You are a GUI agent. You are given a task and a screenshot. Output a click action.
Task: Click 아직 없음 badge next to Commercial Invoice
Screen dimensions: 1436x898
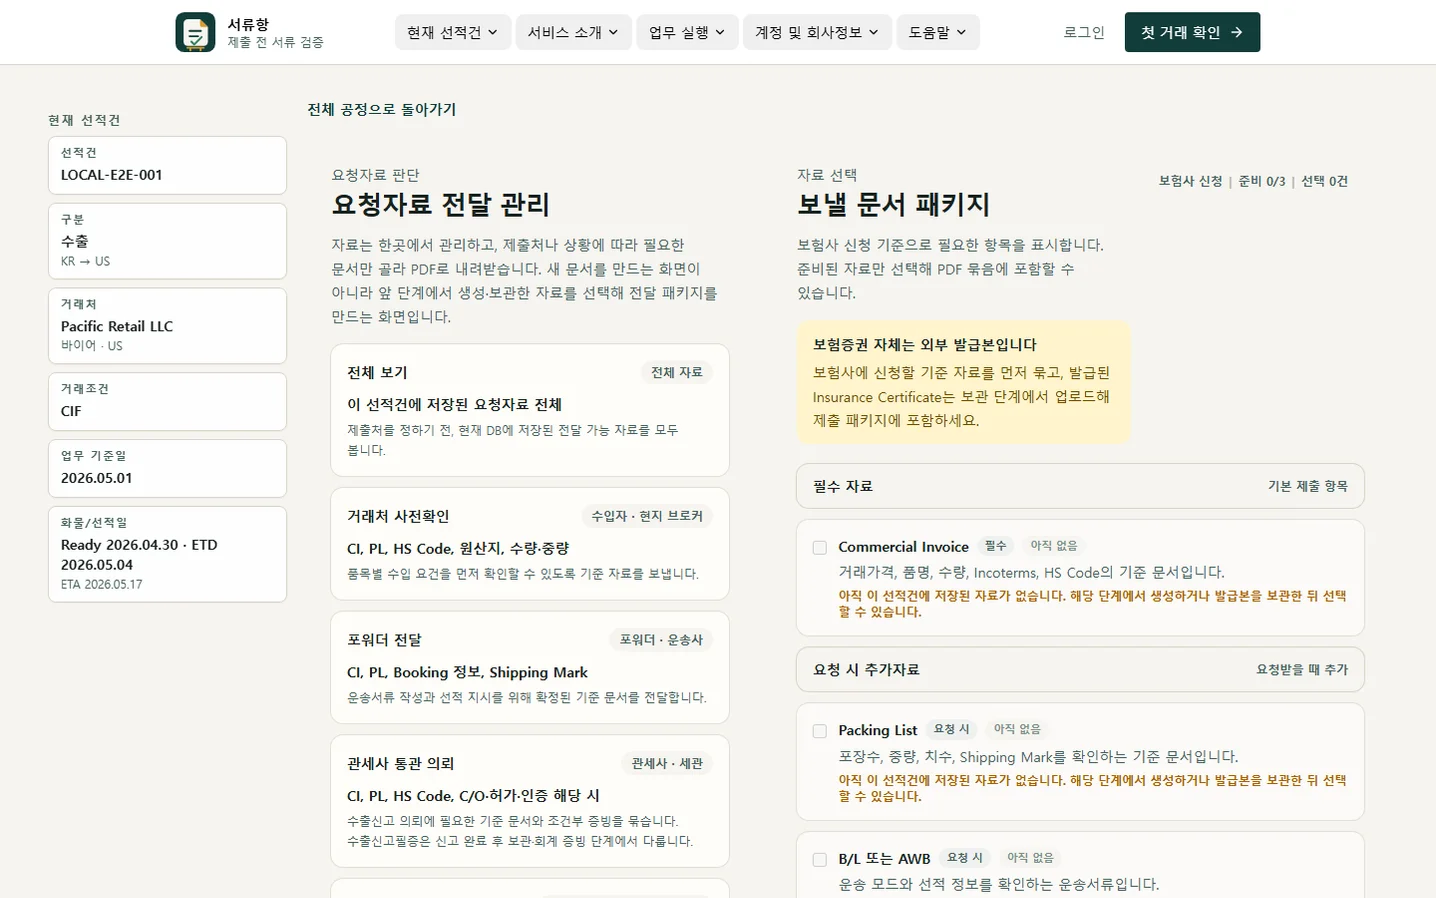point(1054,546)
